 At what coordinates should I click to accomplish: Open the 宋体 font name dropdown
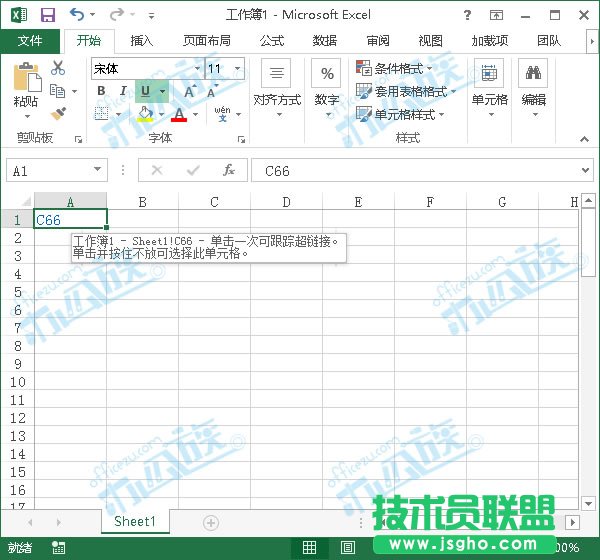[197, 69]
